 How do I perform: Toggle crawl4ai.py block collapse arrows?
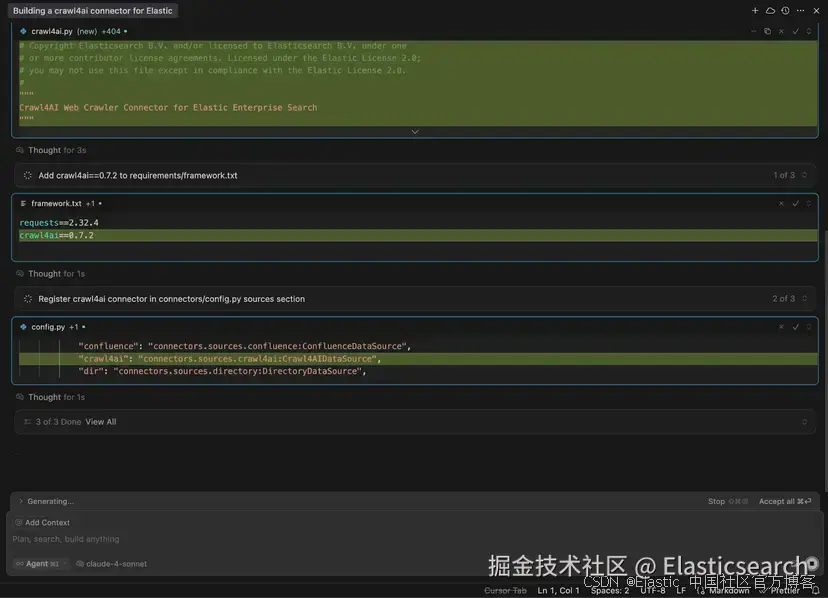click(808, 31)
